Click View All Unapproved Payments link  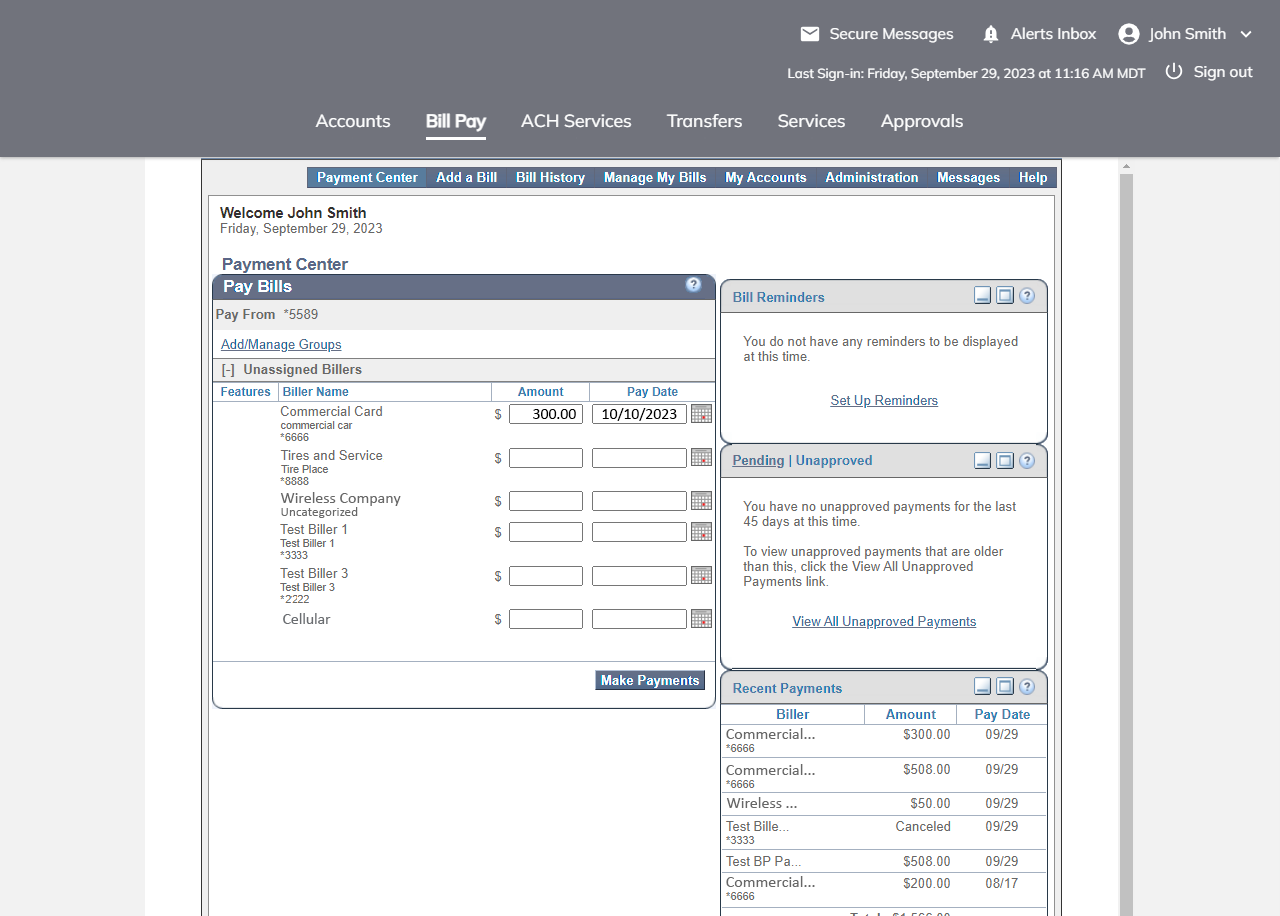(884, 622)
